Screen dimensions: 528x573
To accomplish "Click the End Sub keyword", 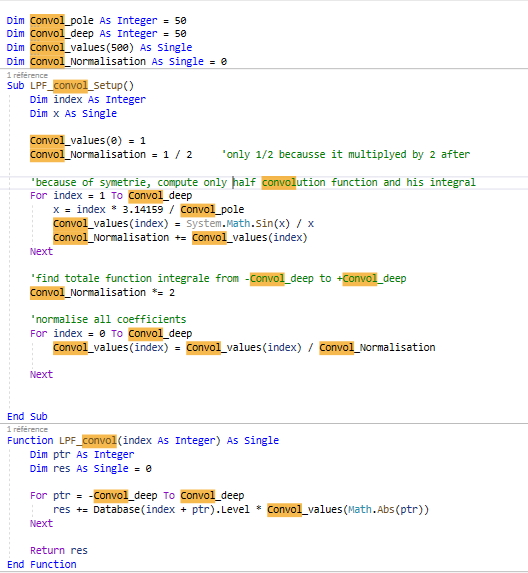I will point(27,416).
